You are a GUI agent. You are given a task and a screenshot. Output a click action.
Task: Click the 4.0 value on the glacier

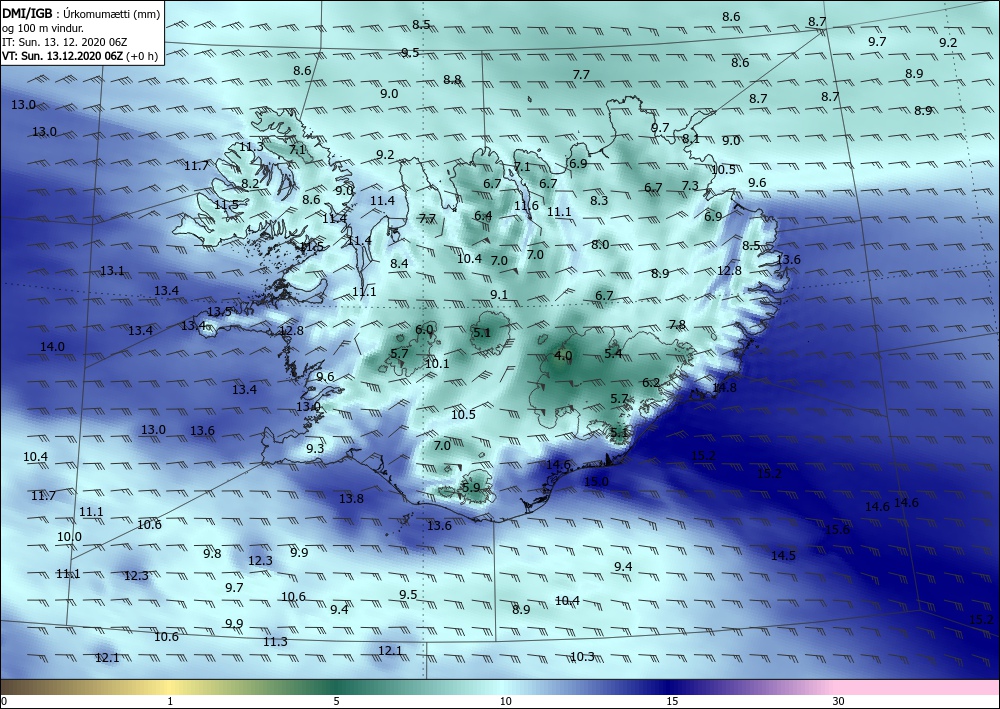coord(563,356)
